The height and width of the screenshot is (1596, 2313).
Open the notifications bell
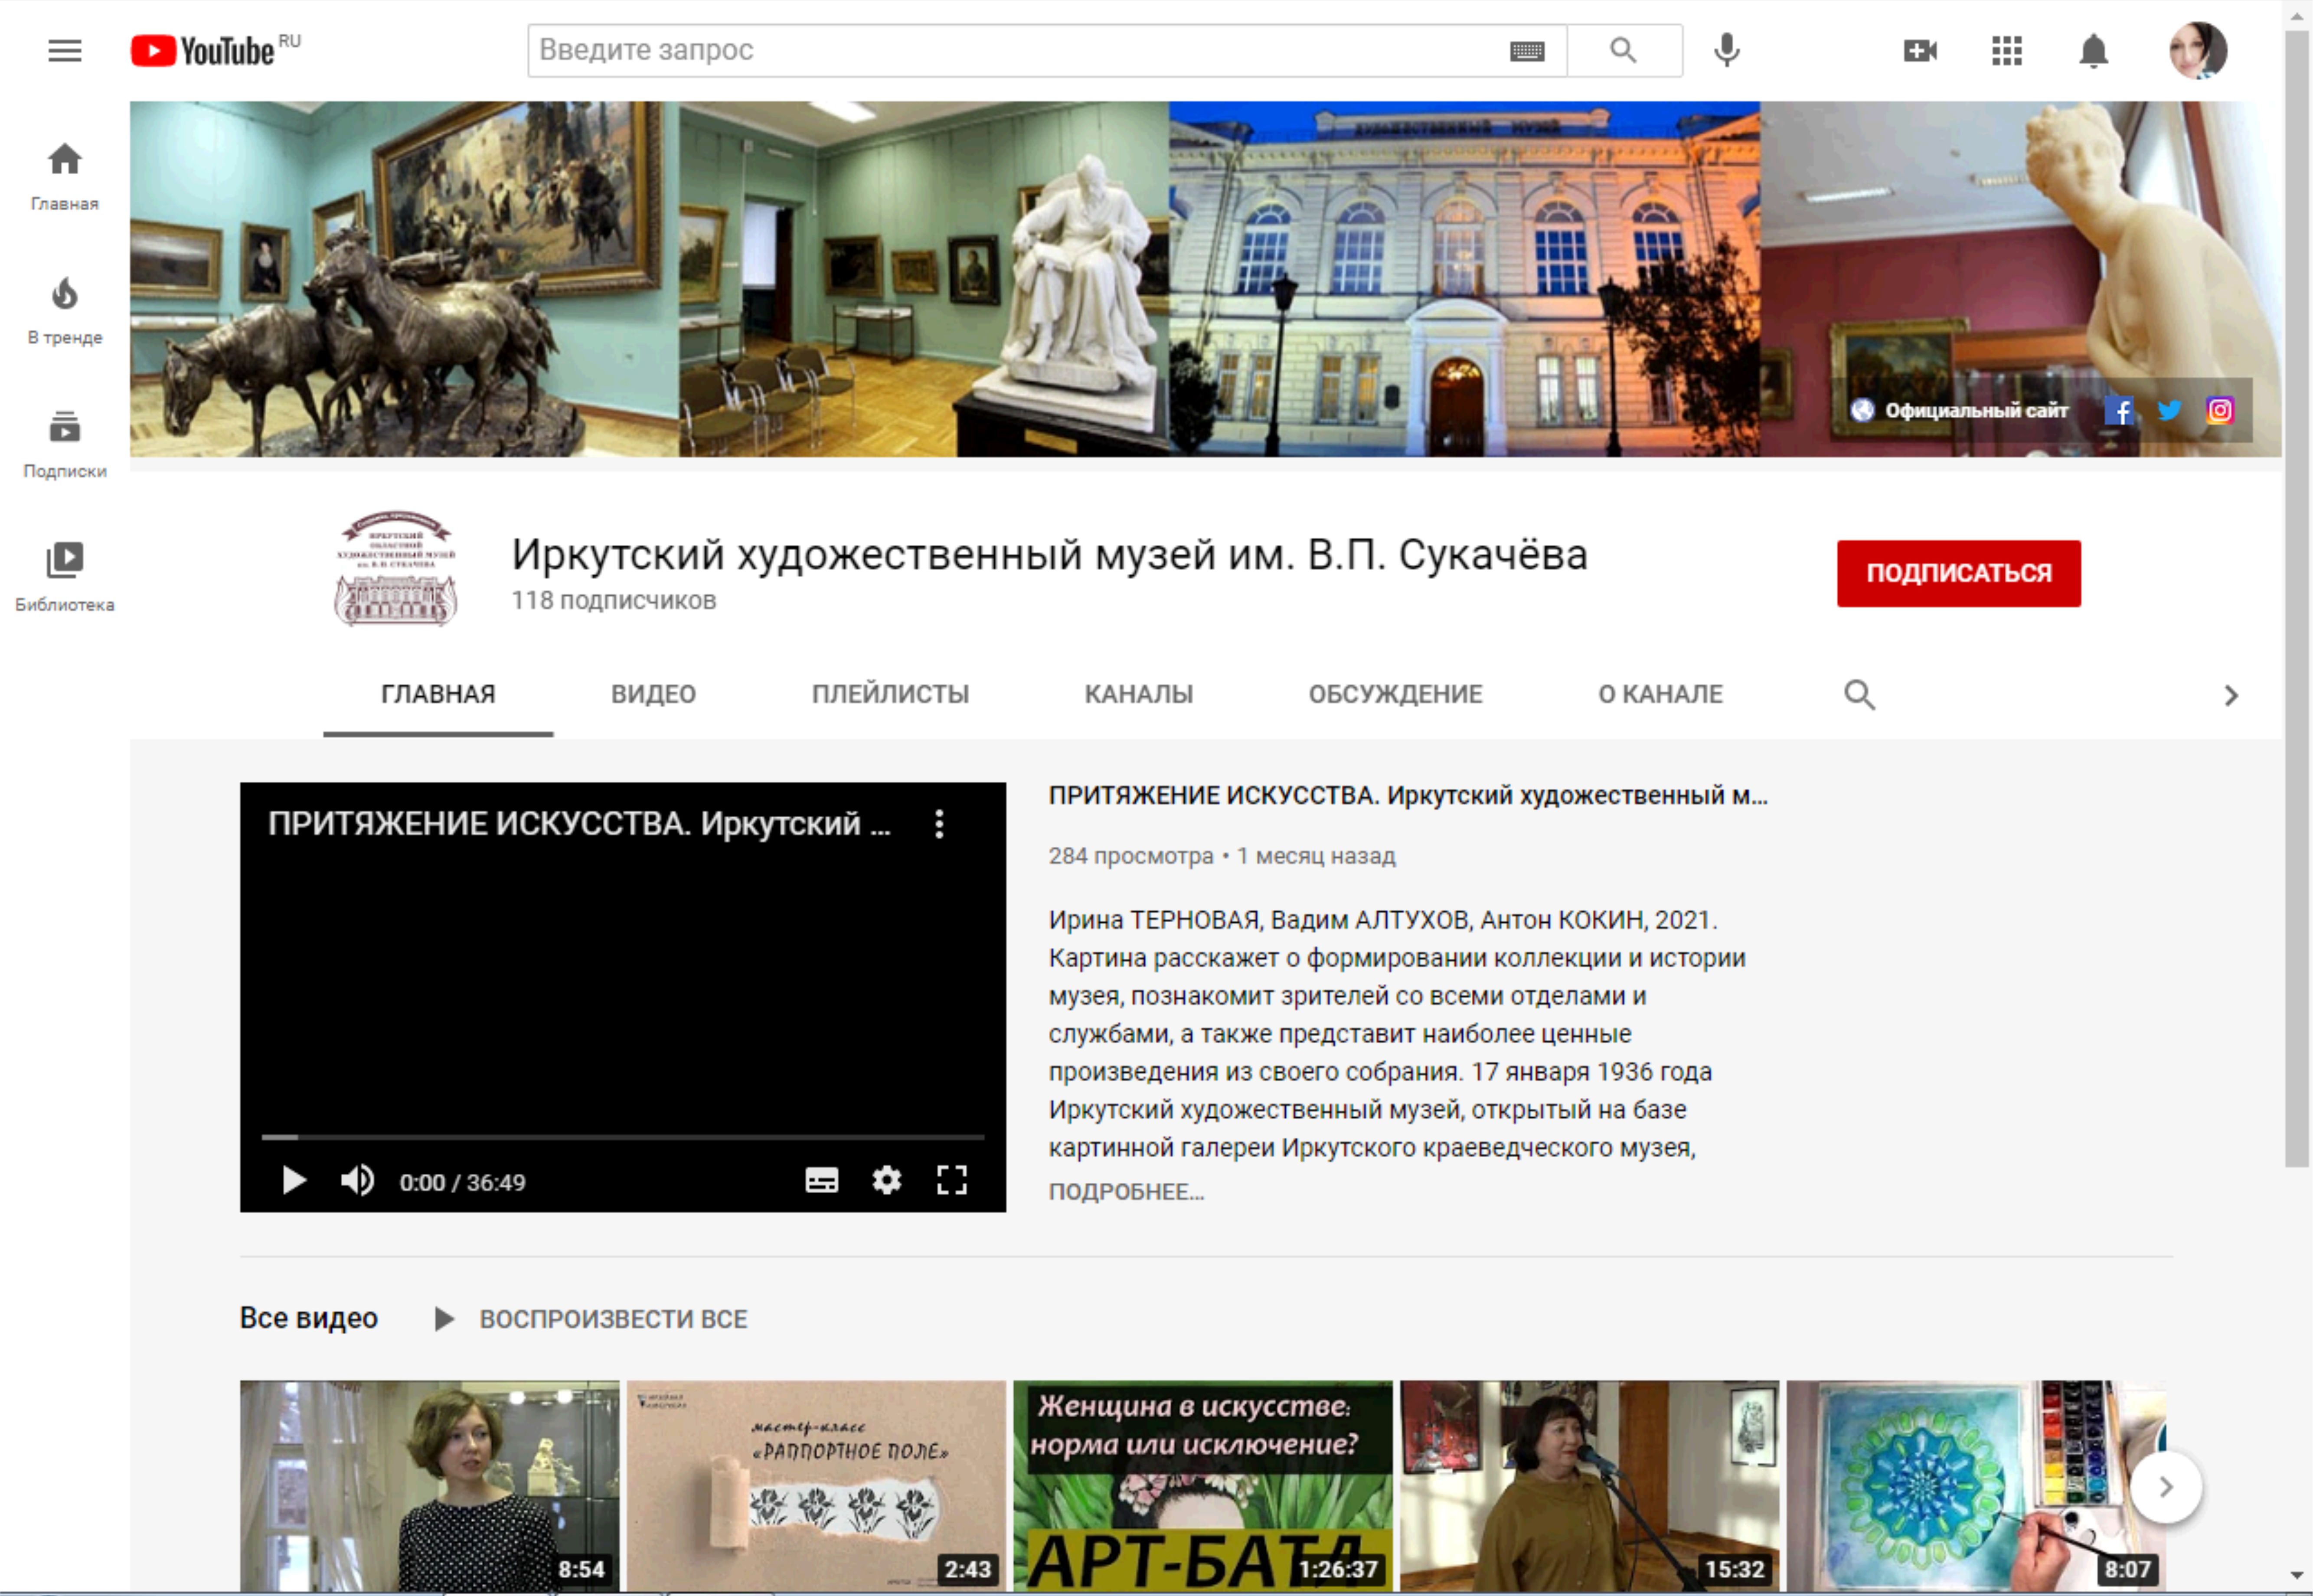2093,50
